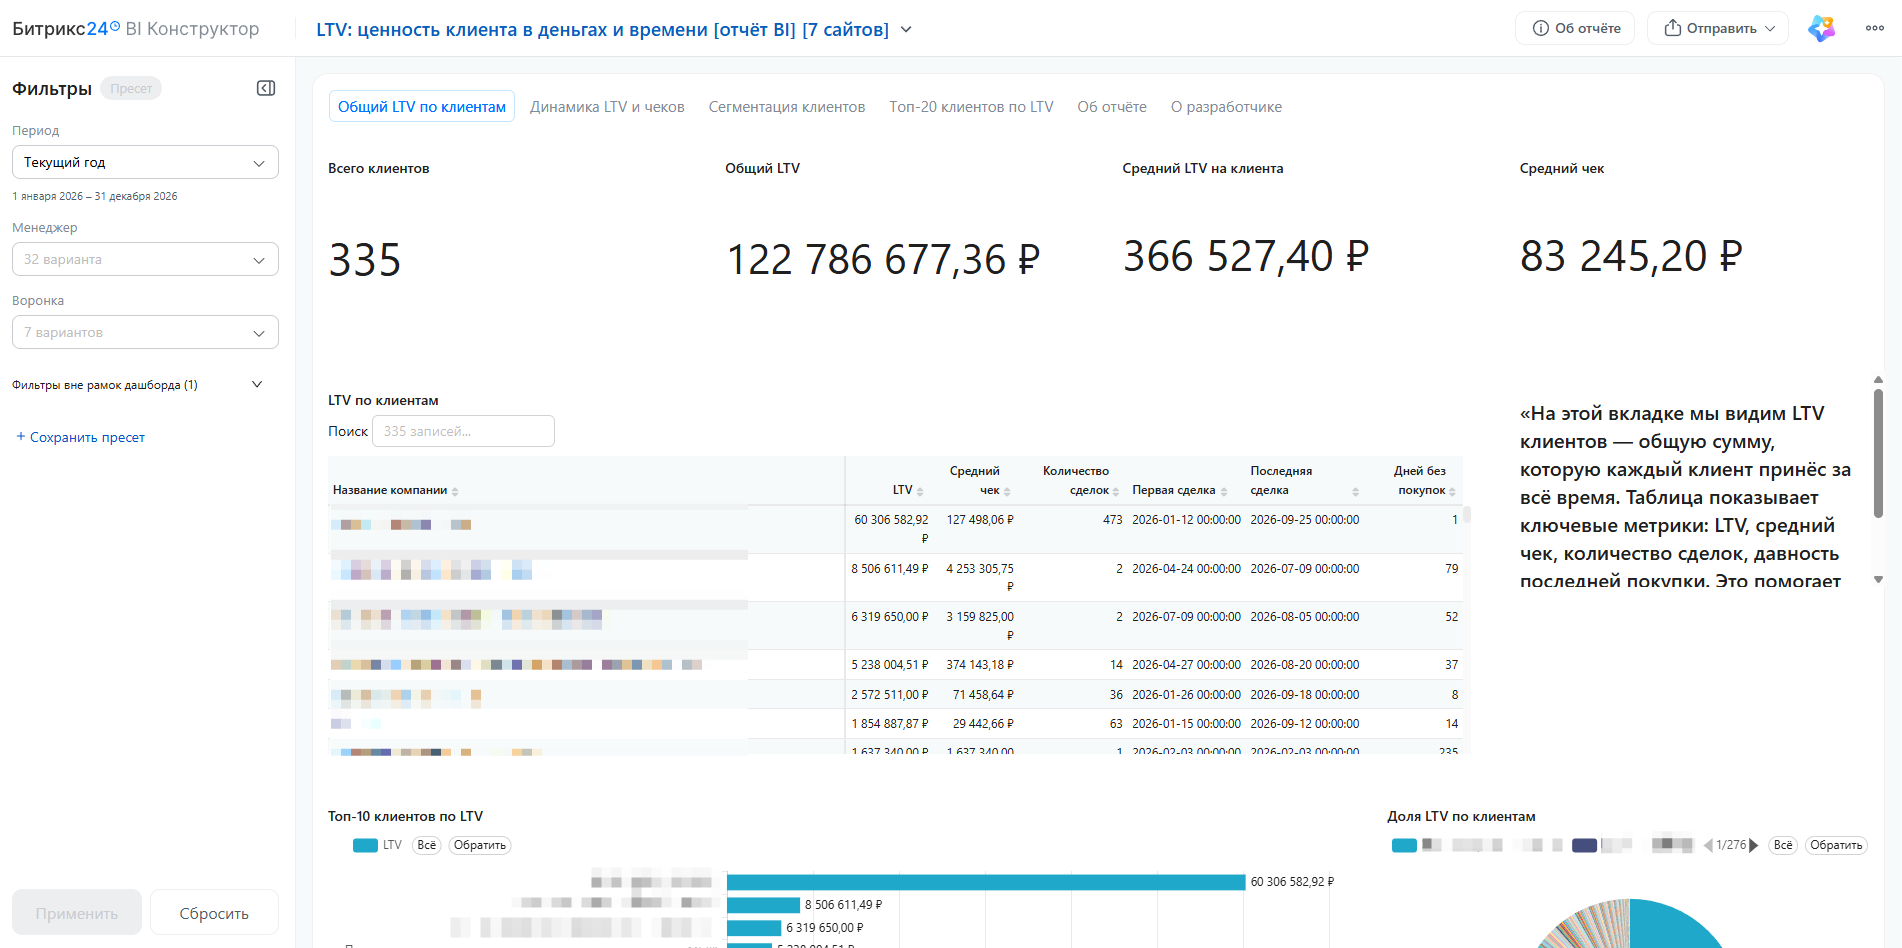Toggle LTV series in bar chart legend
This screenshot has height=948, width=1902.
[377, 845]
